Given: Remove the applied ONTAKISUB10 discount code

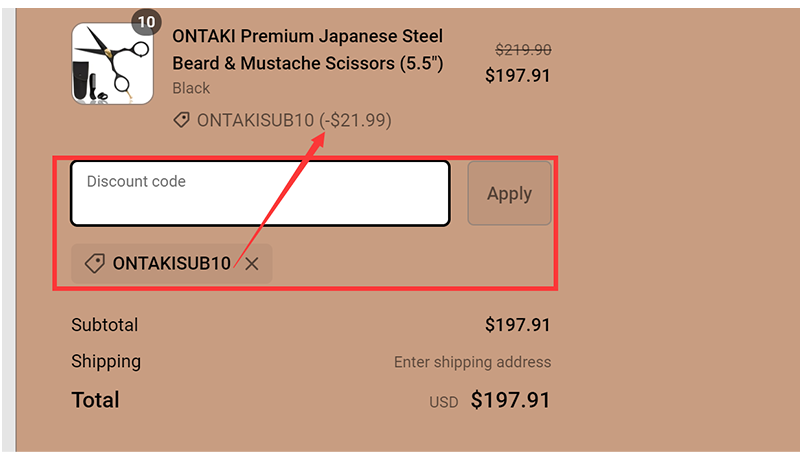Looking at the screenshot, I should [252, 263].
